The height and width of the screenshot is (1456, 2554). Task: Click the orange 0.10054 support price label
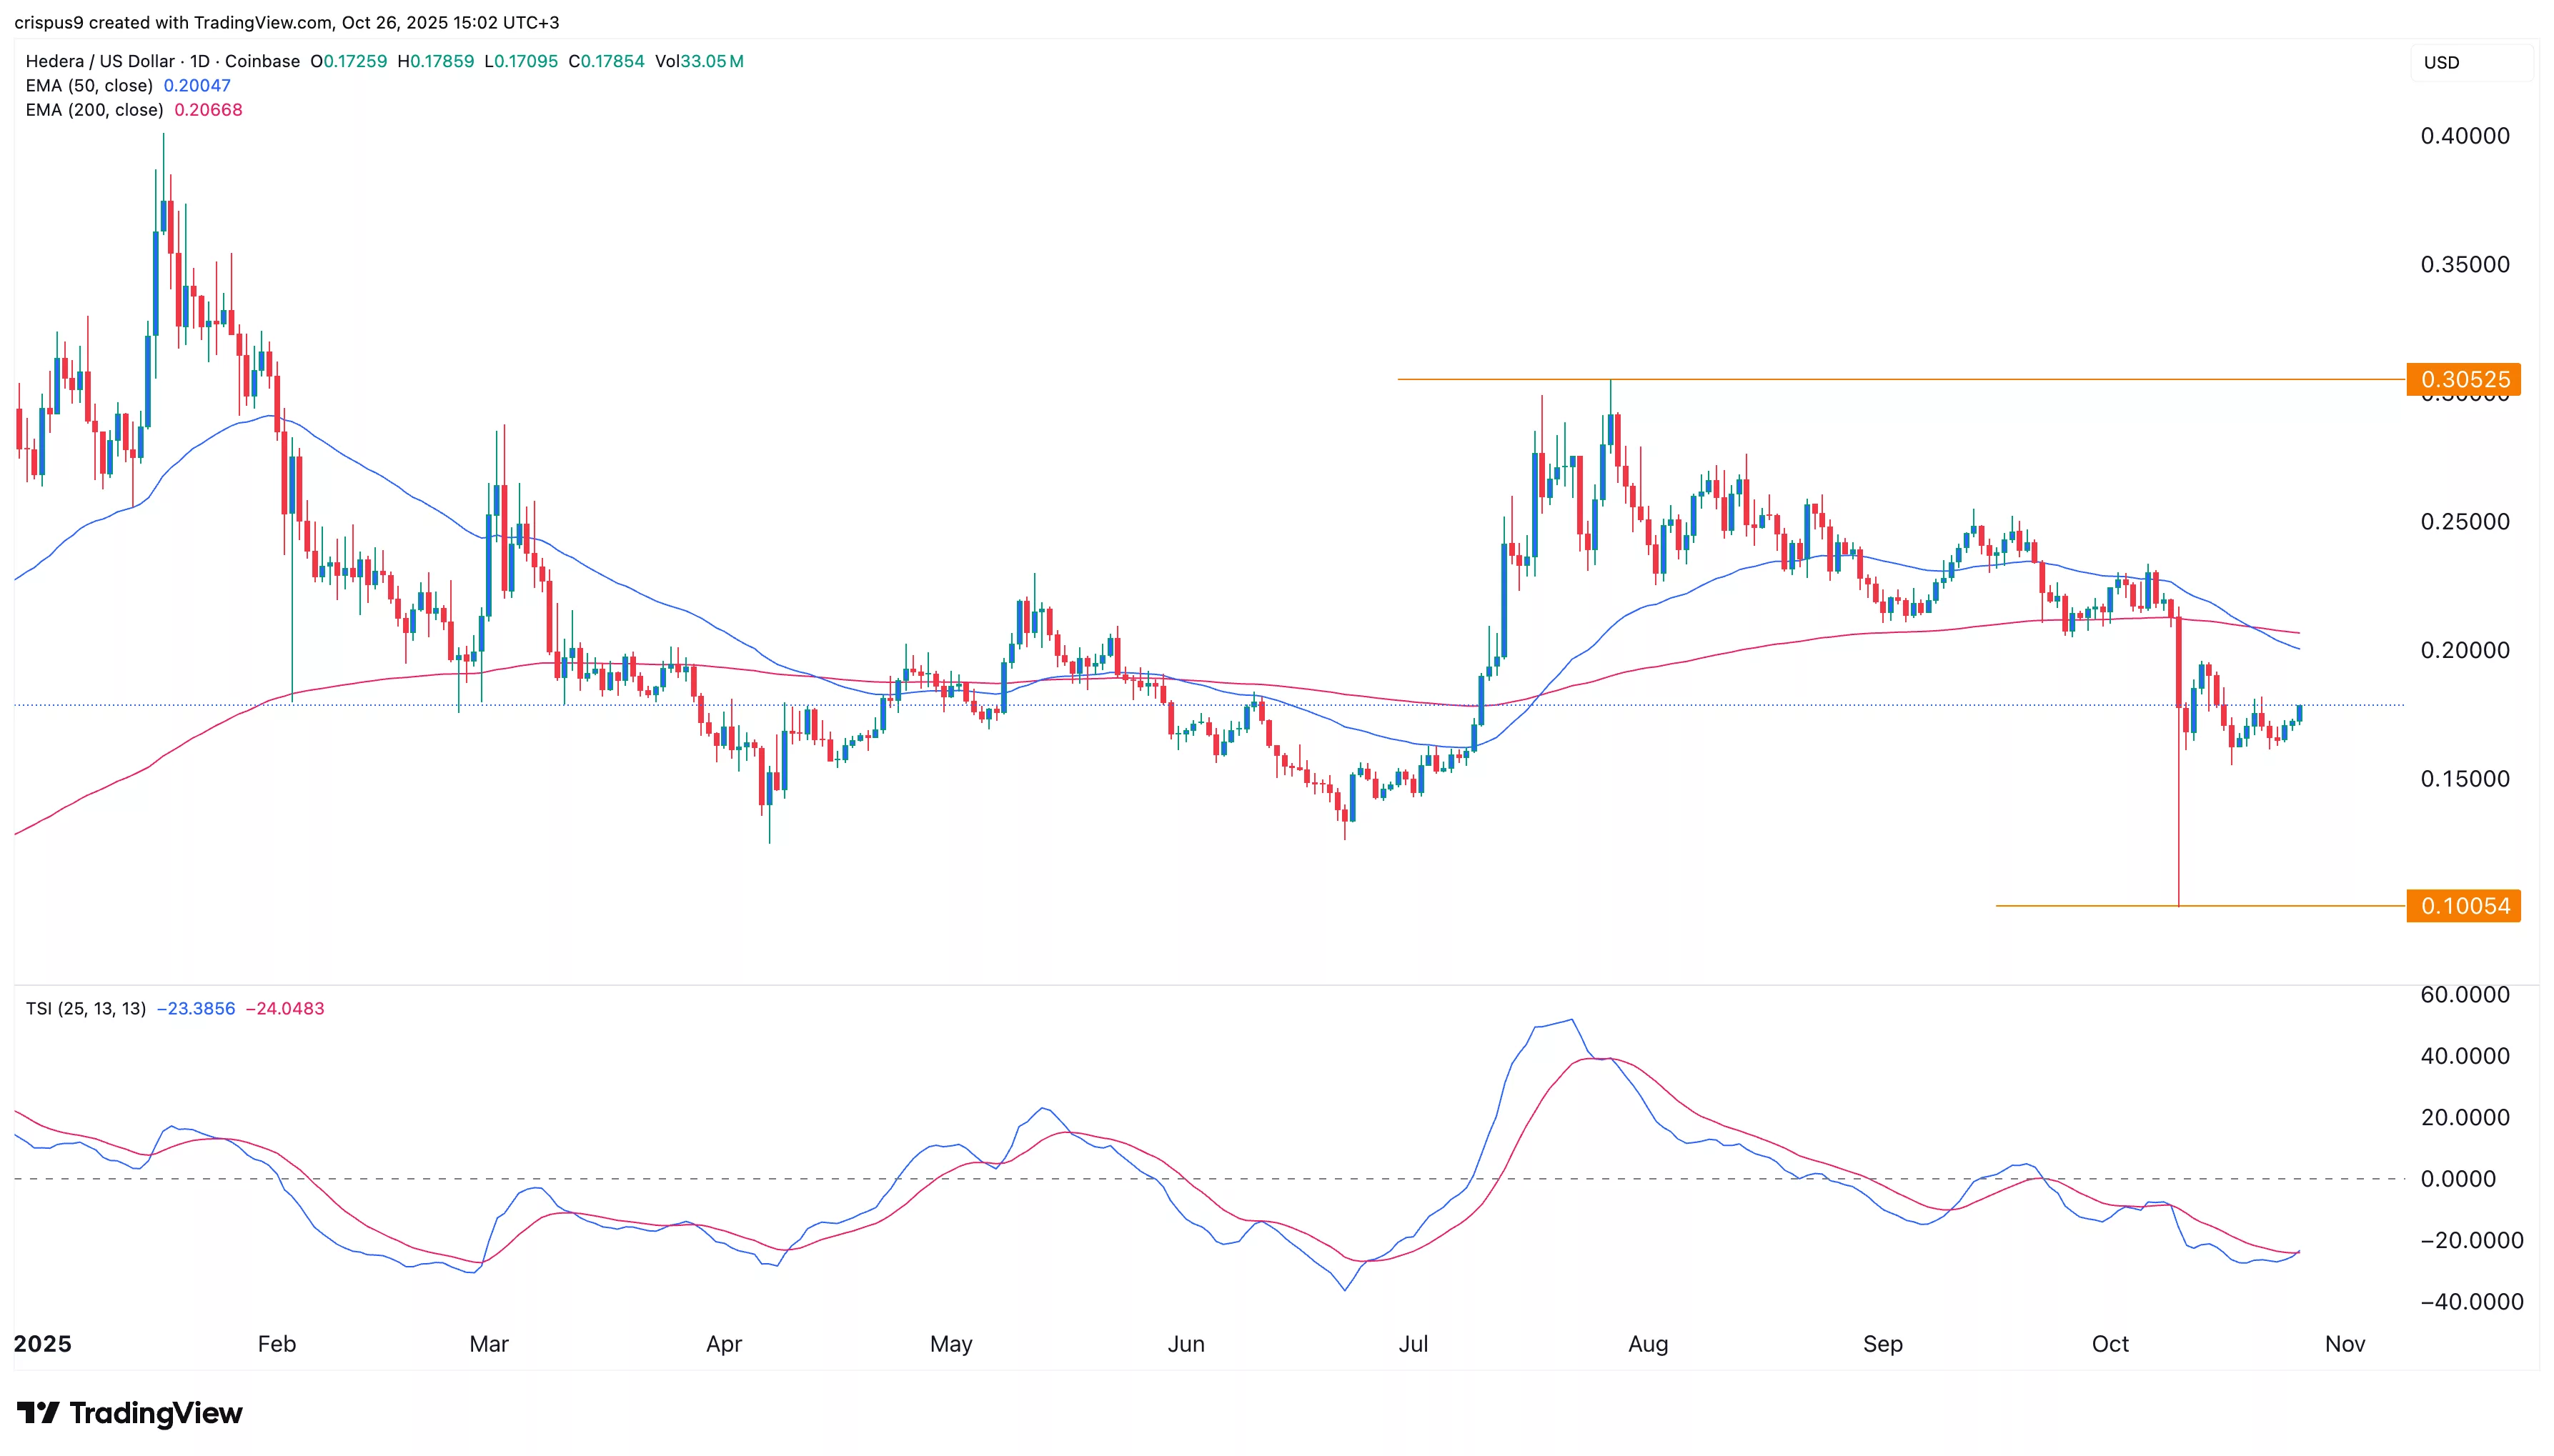(x=2465, y=906)
